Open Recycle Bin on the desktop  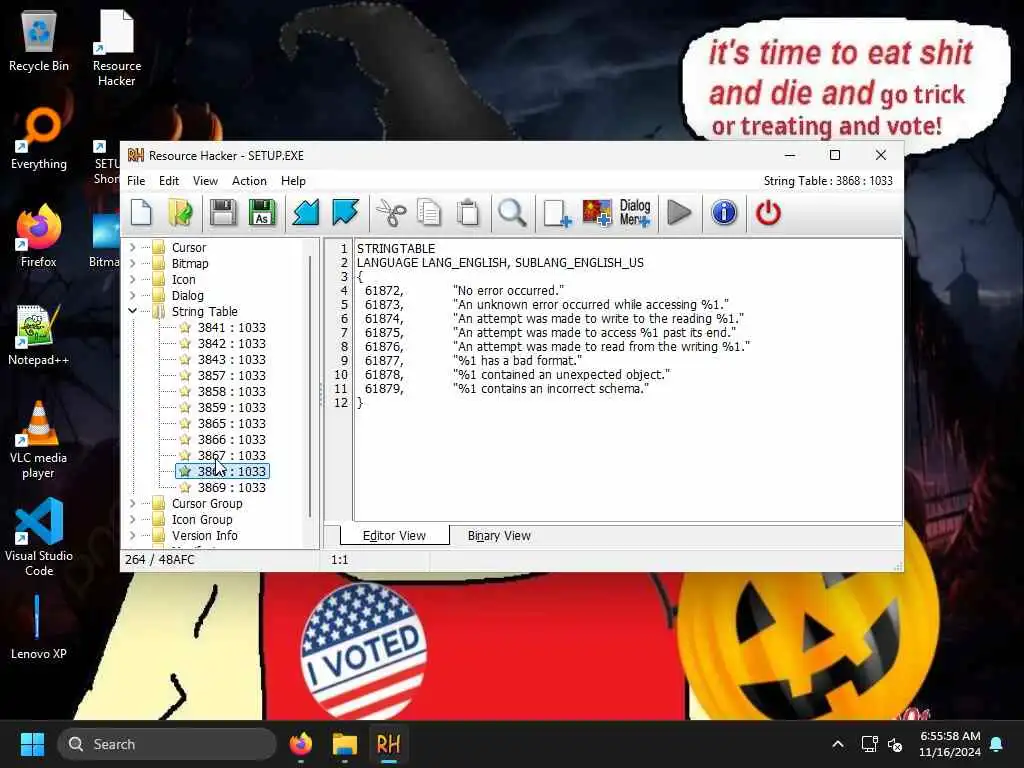click(x=39, y=40)
